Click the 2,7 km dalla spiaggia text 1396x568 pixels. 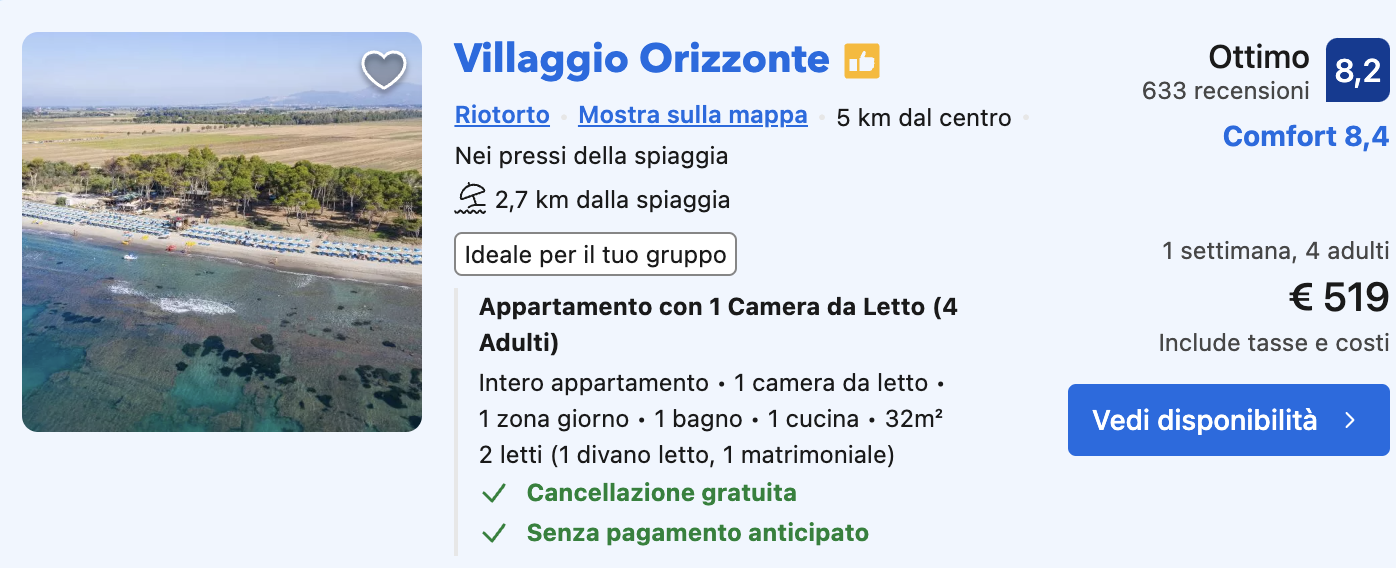[612, 200]
